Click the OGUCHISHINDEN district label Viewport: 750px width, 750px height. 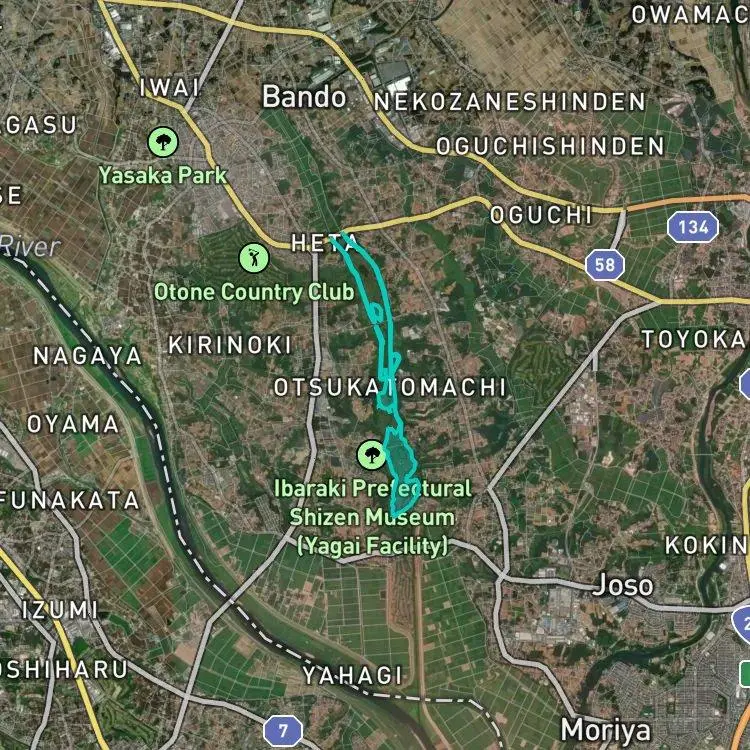[x=551, y=146]
